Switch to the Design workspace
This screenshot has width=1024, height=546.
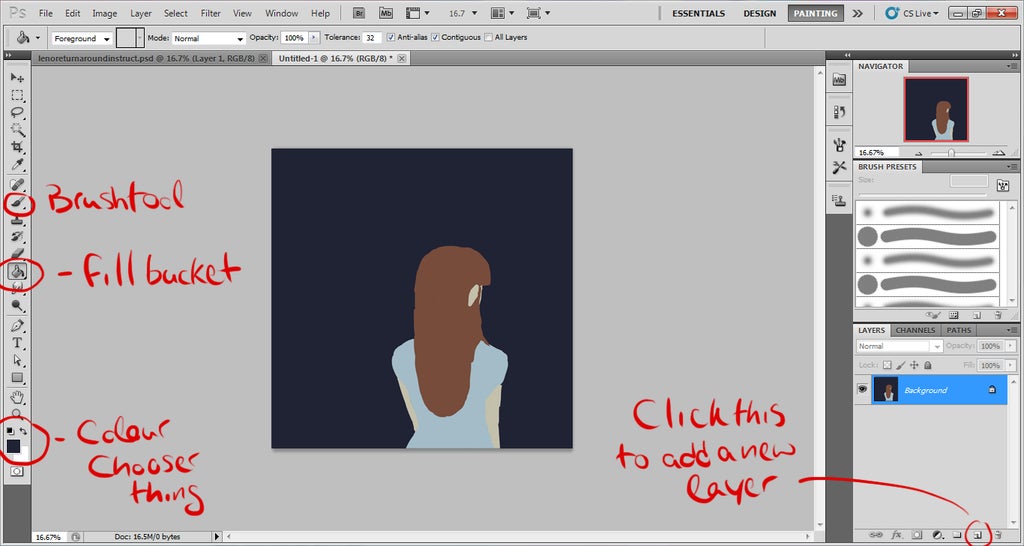click(759, 14)
